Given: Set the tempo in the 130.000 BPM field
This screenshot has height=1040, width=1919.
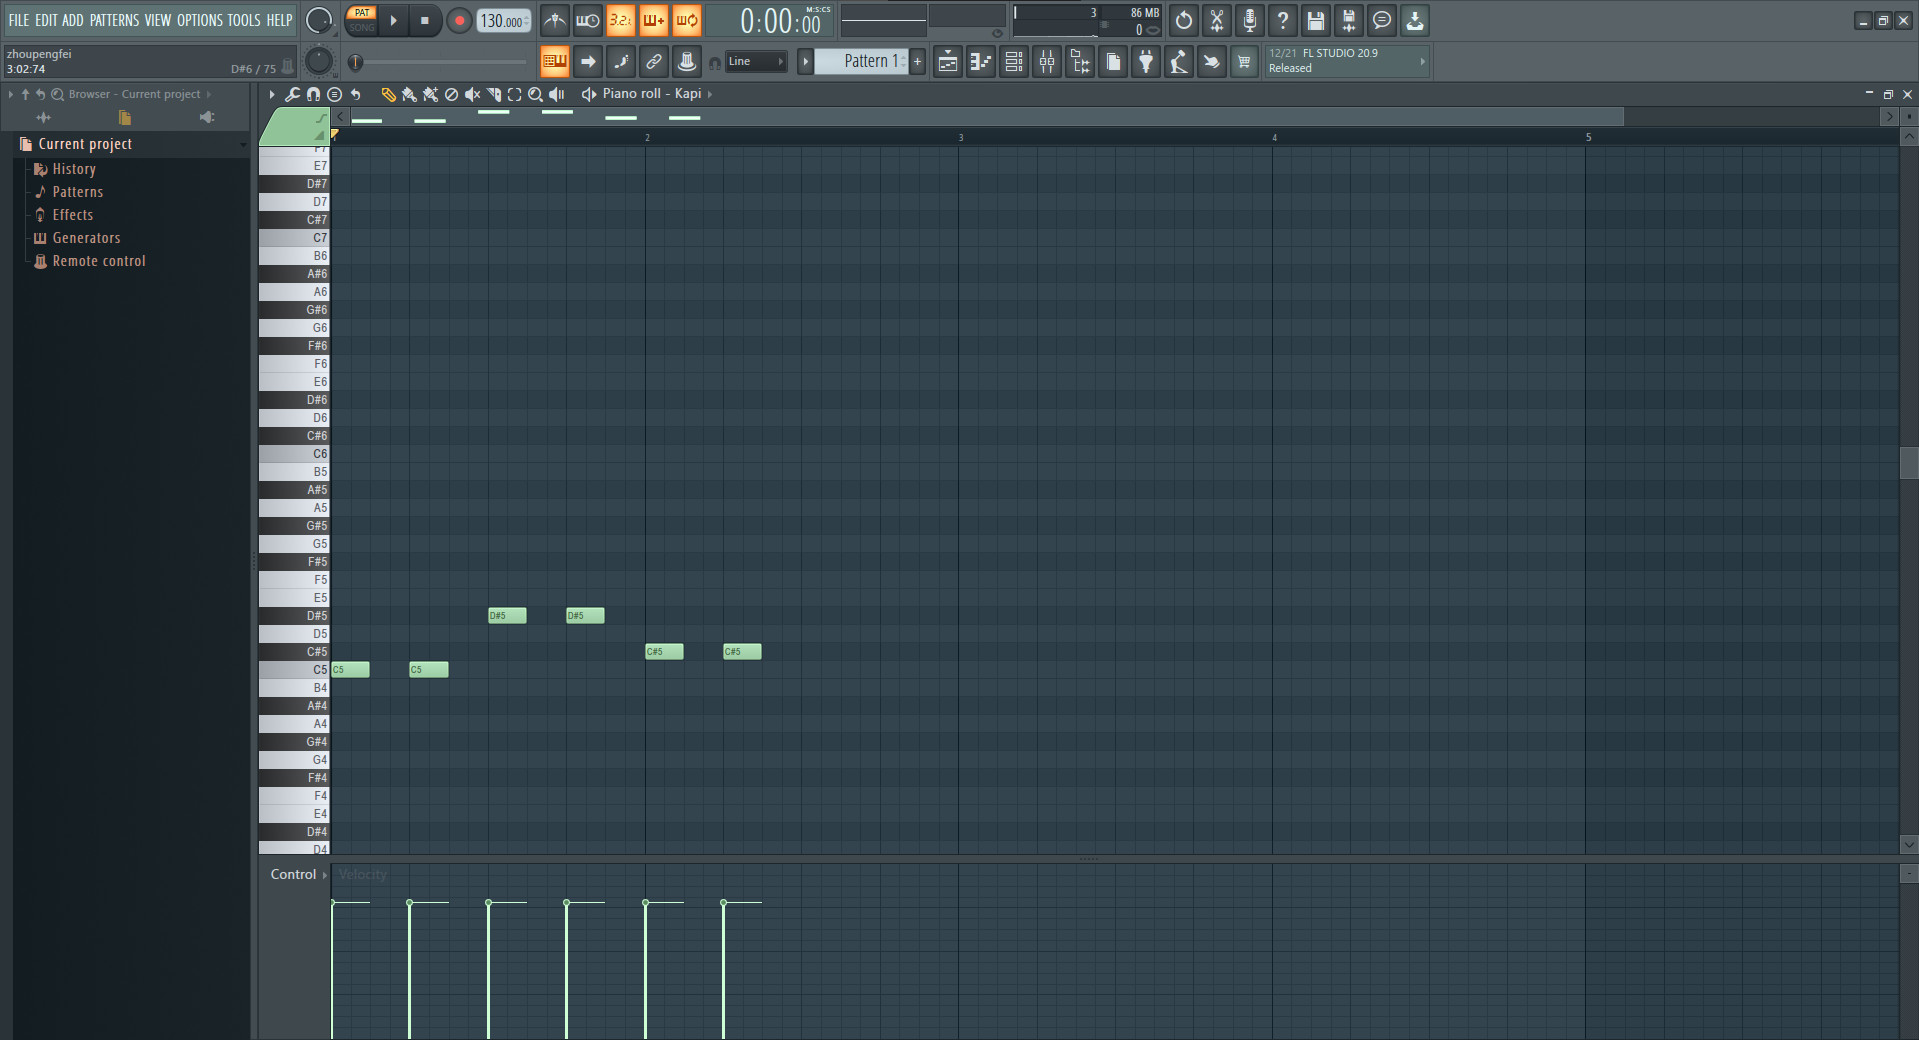Looking at the screenshot, I should 500,20.
